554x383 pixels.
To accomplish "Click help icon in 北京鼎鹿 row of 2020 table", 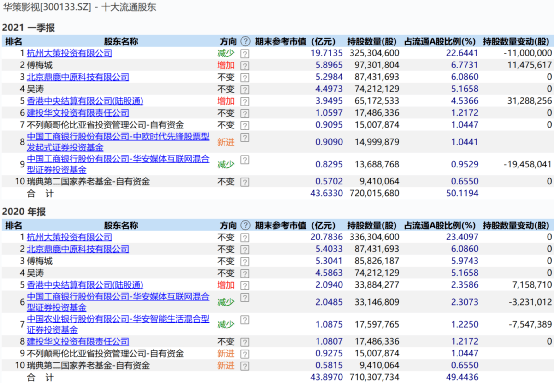I will click(x=244, y=250).
